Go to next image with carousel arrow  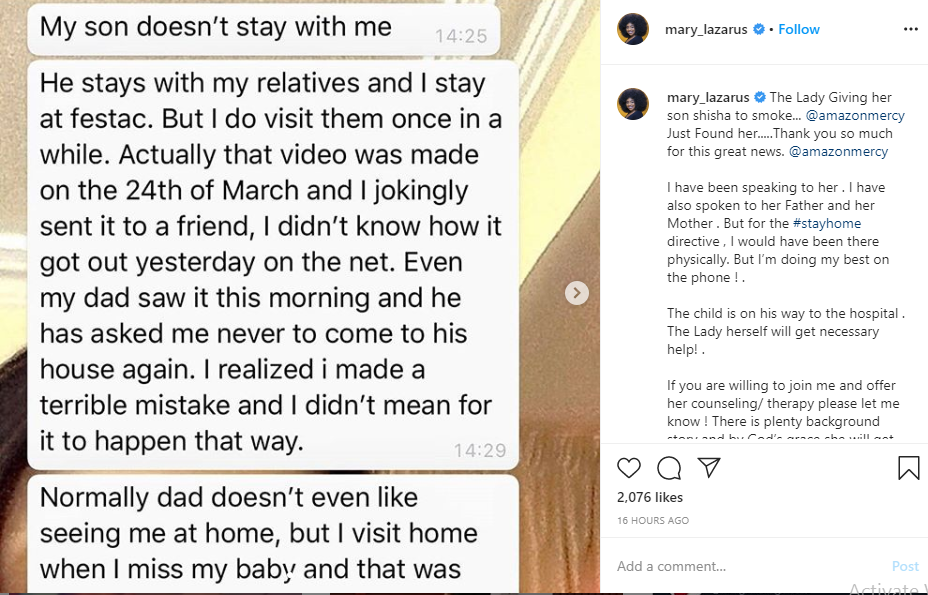tap(576, 292)
